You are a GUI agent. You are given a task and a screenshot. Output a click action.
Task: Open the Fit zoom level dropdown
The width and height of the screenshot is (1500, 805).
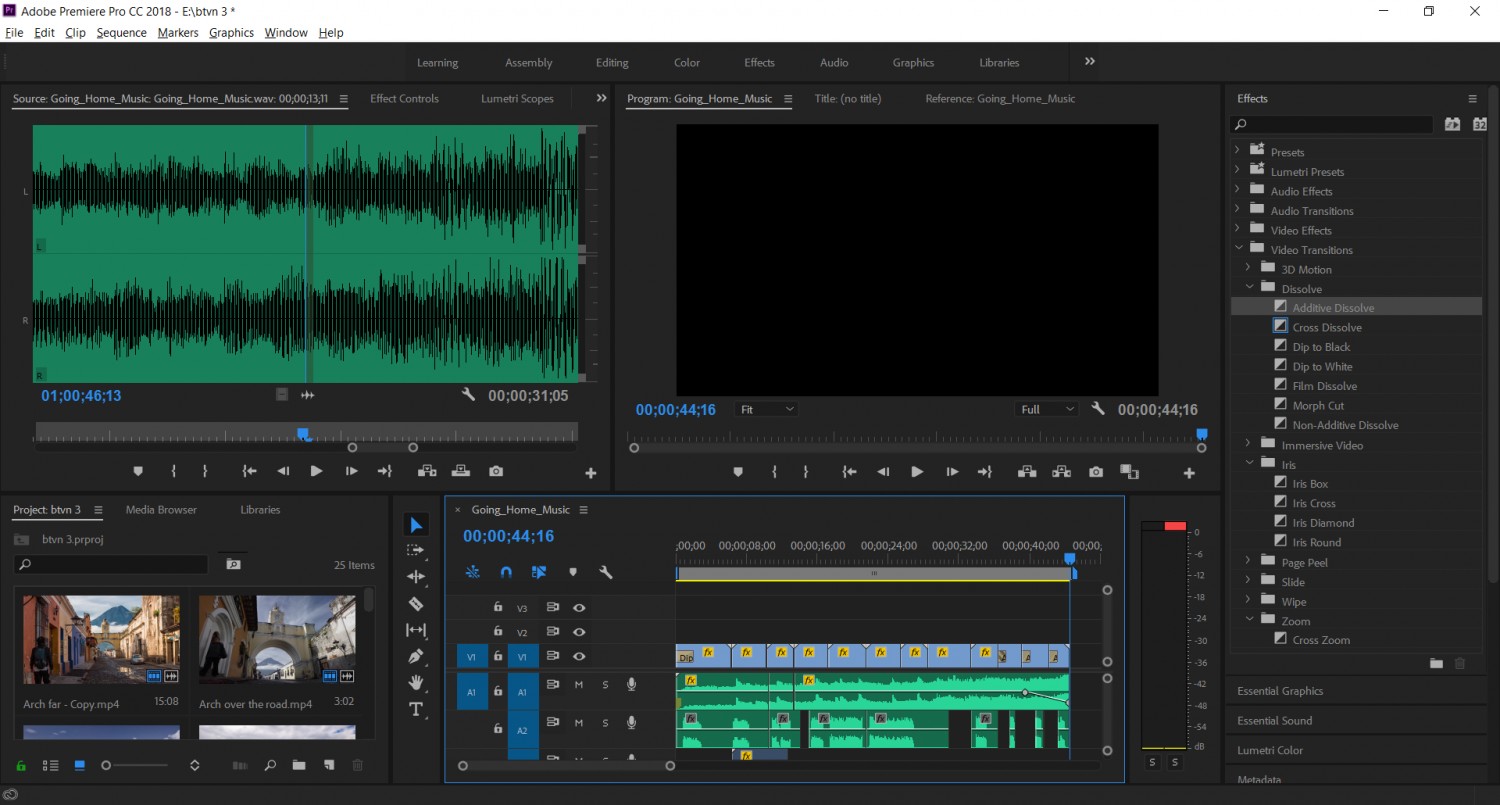[x=767, y=409]
